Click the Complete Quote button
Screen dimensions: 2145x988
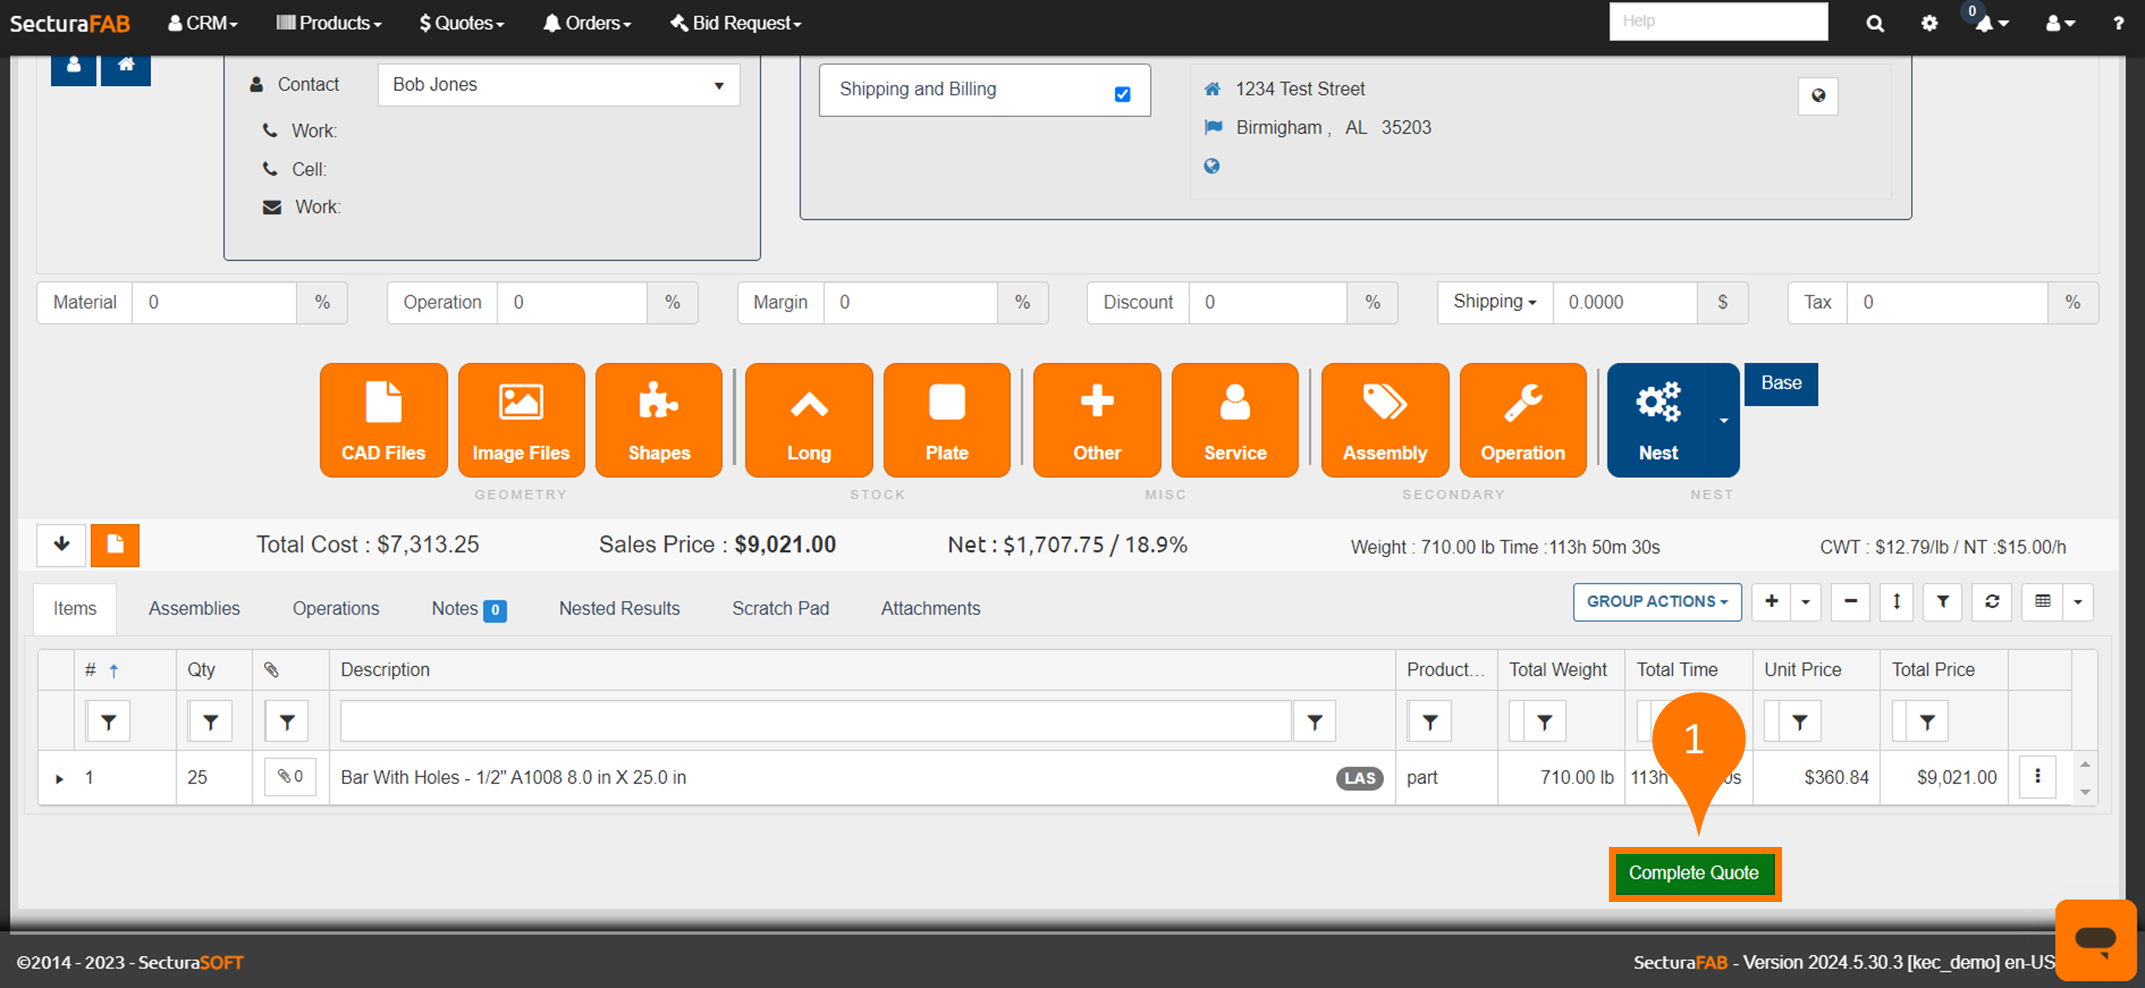[x=1693, y=873]
